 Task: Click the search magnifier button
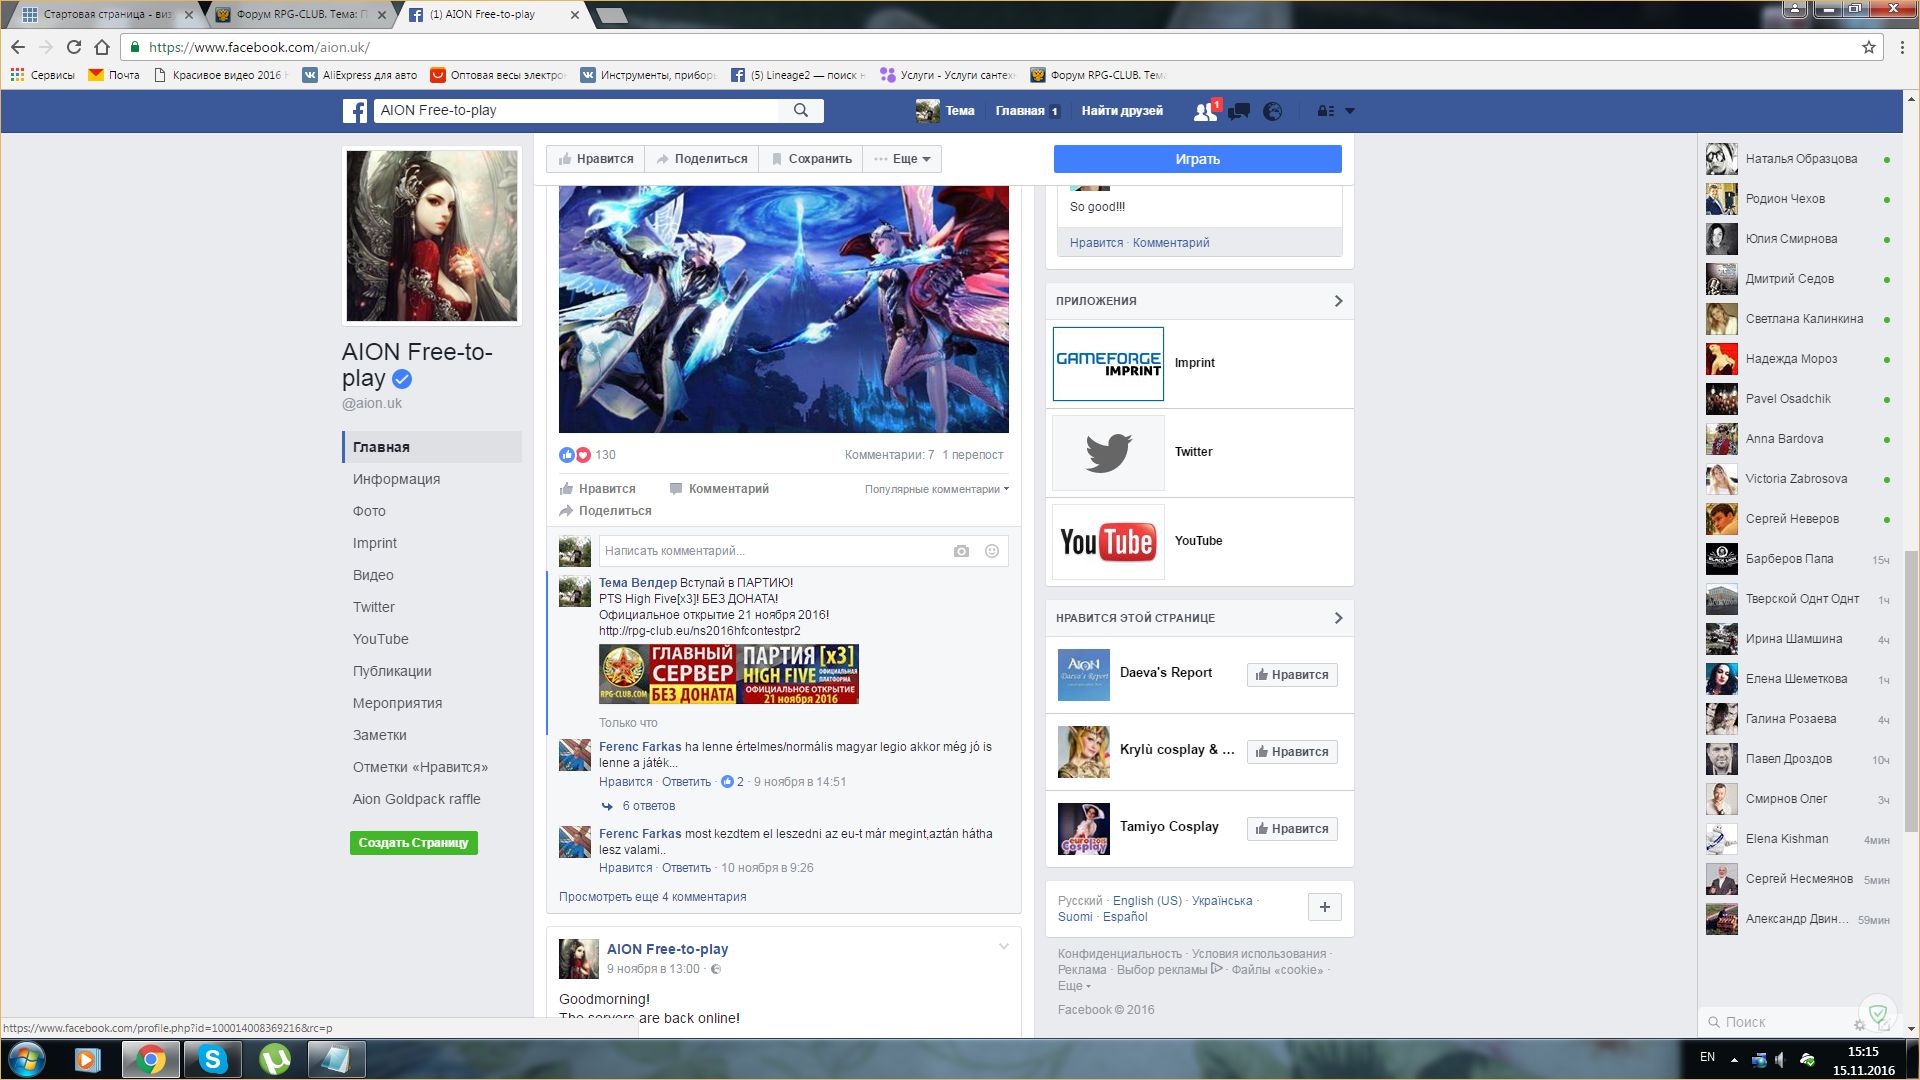pyautogui.click(x=801, y=110)
